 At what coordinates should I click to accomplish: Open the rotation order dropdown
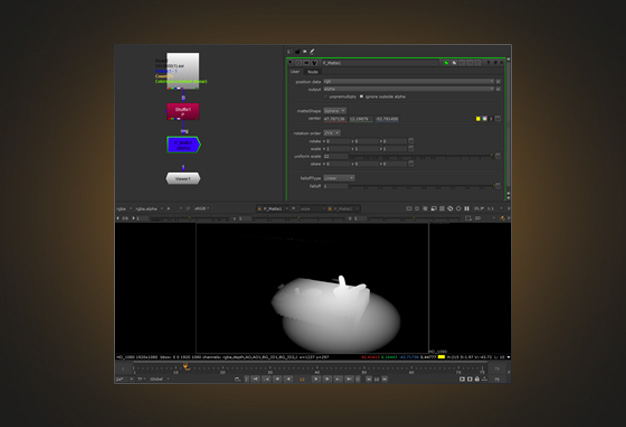pyautogui.click(x=334, y=132)
